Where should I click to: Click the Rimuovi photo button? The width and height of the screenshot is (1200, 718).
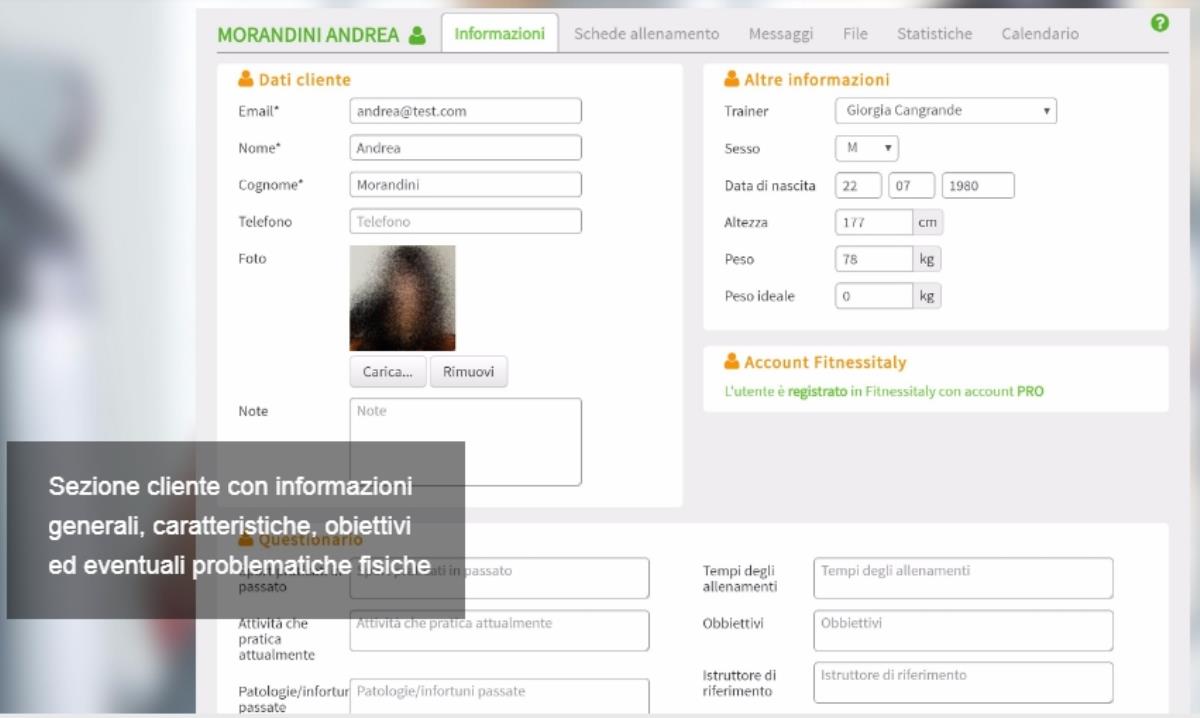tap(468, 372)
